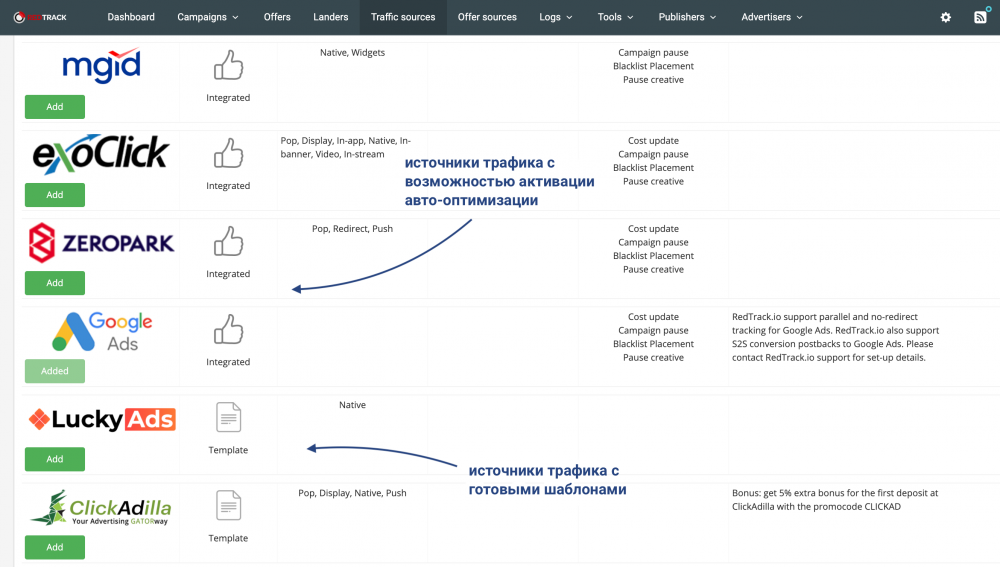The height and width of the screenshot is (567, 1000).
Task: Click the Template document icon for ClickAdilla
Action: (228, 506)
